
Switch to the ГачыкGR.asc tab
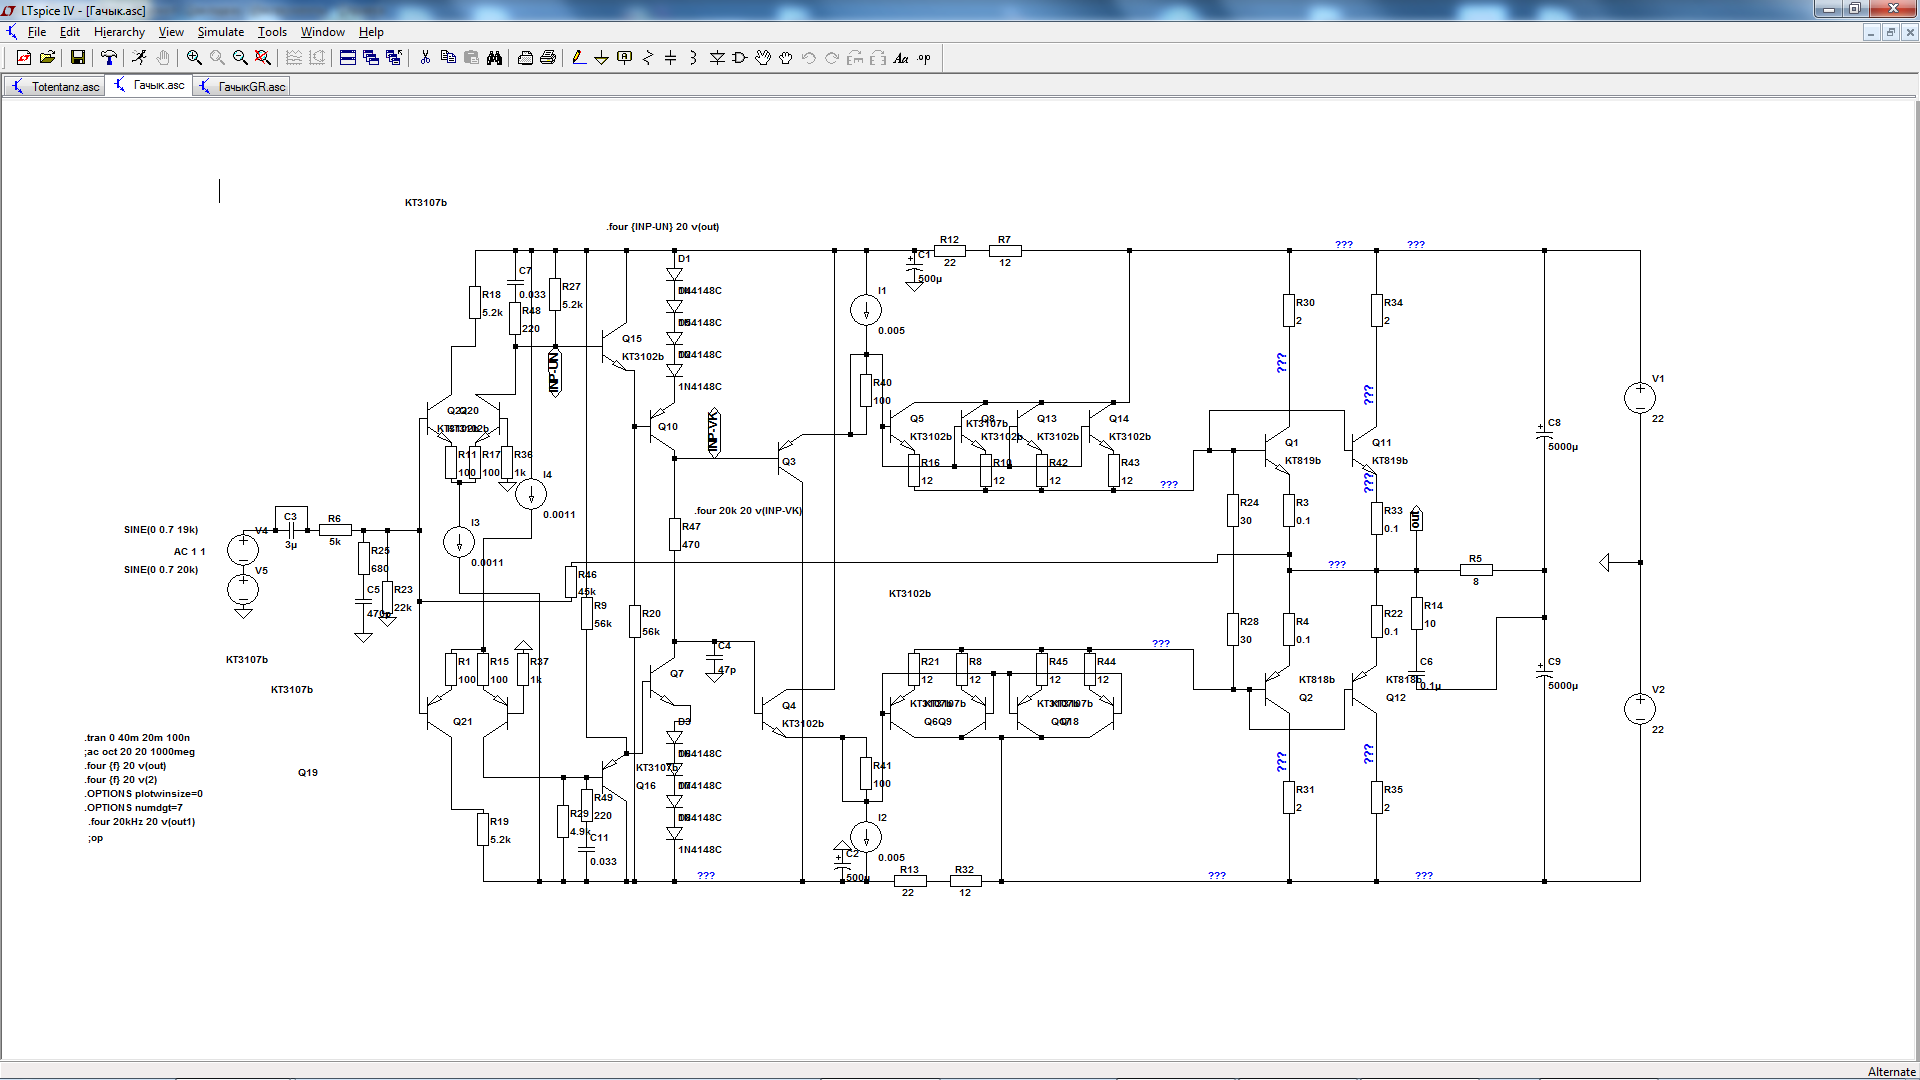[243, 87]
